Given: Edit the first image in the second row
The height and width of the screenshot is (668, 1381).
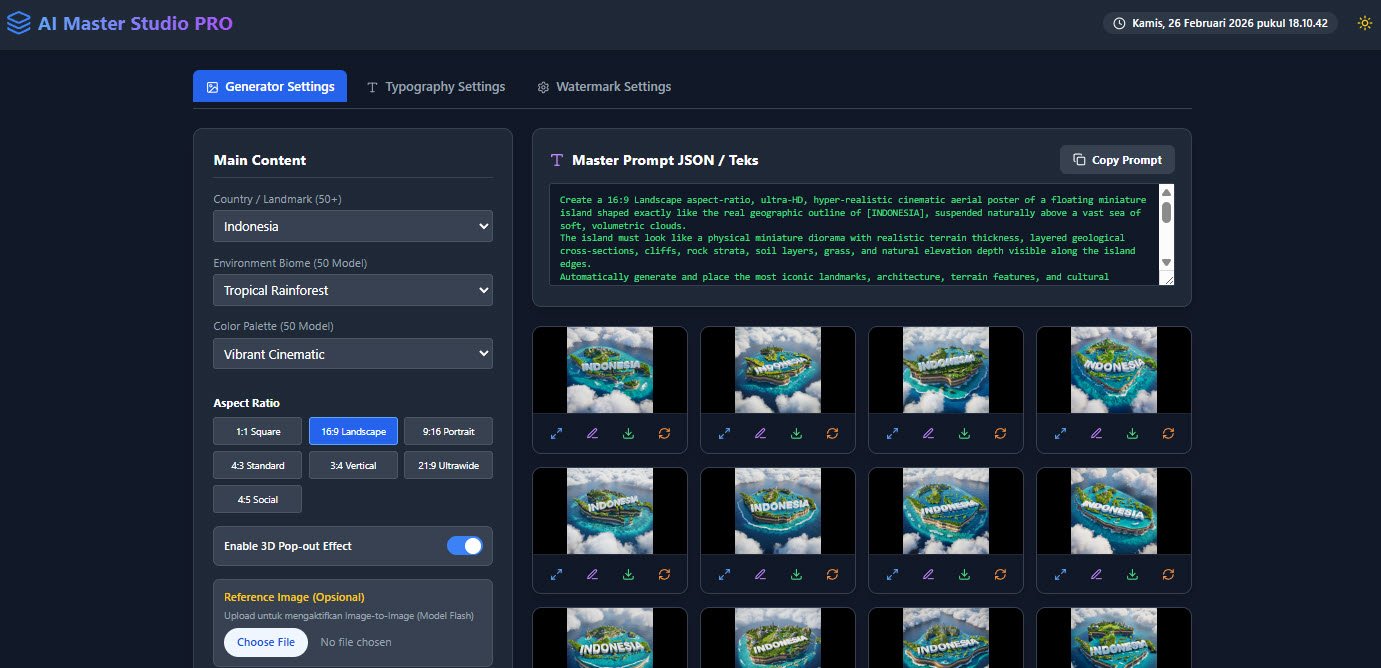Looking at the screenshot, I should pos(593,574).
